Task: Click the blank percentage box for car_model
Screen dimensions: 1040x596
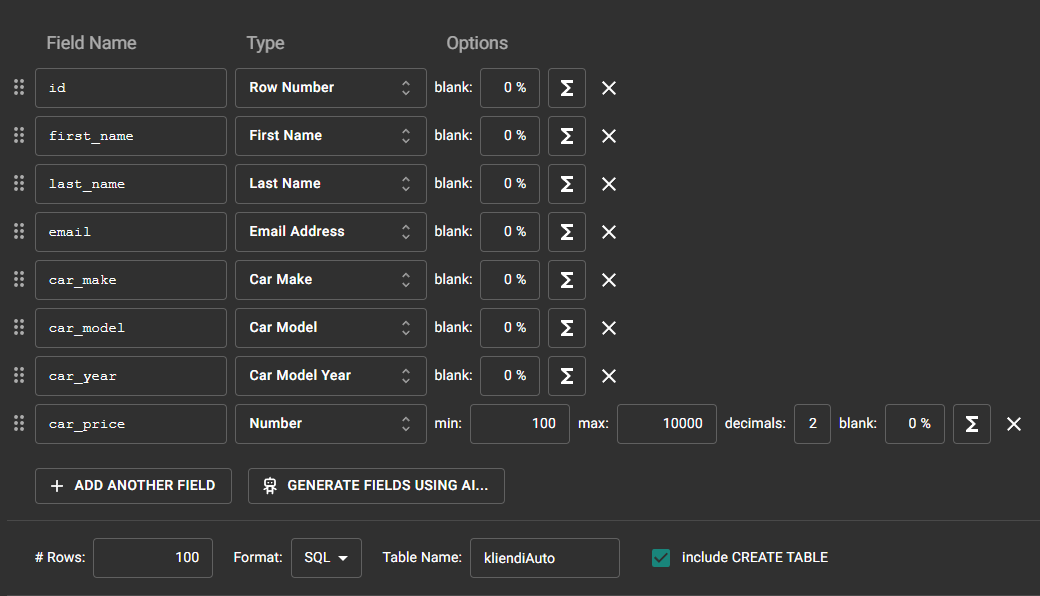Action: point(510,328)
